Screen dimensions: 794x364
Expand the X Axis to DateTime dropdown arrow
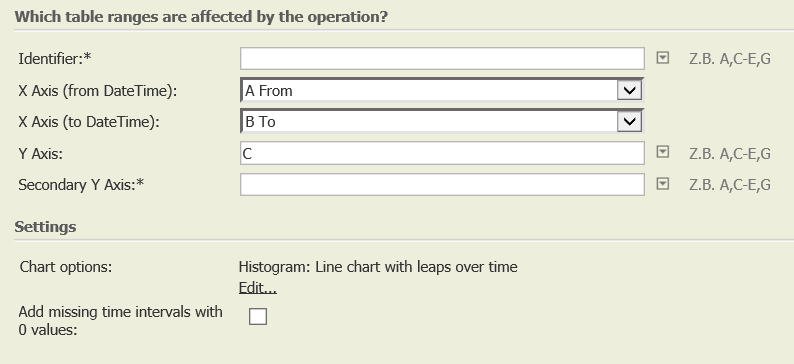click(x=629, y=122)
